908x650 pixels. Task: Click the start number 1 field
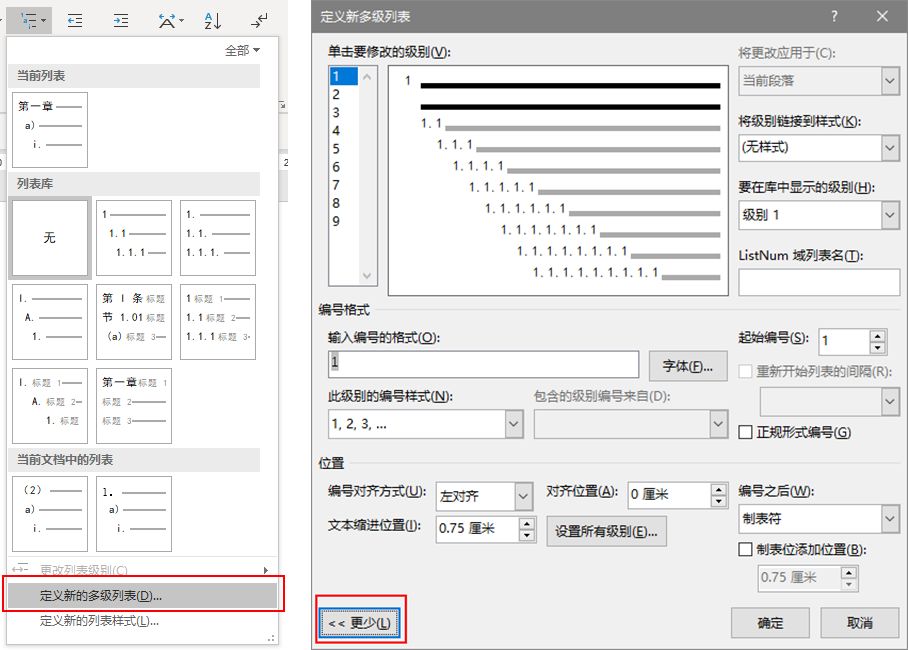coord(844,341)
